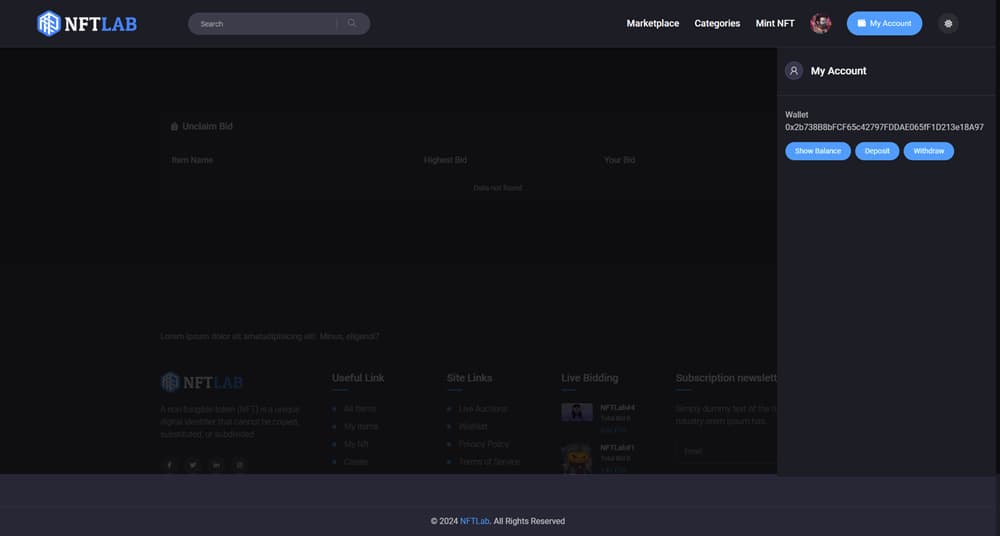This screenshot has width=1000, height=536.
Task: Click the My Account panel heading text
Action: (838, 71)
